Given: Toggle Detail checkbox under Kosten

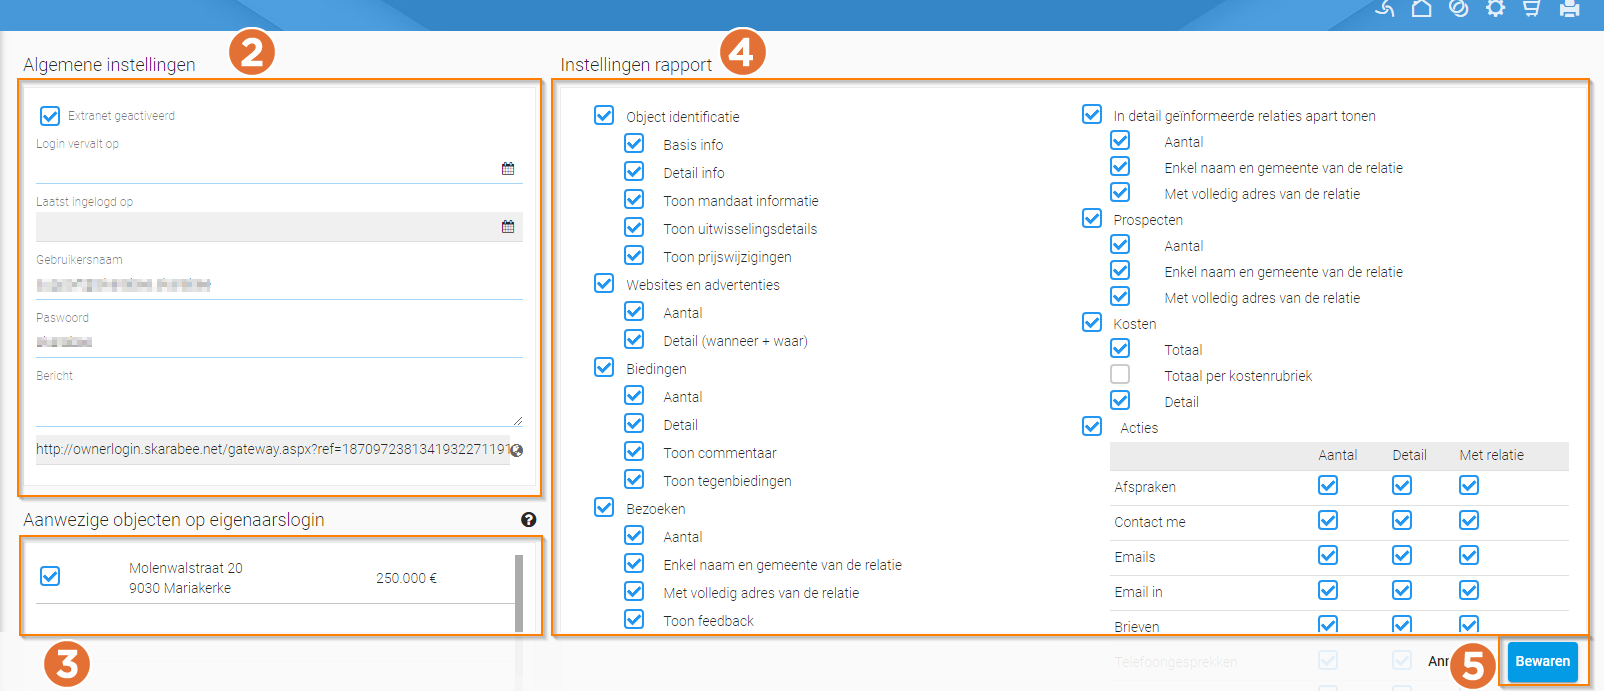Looking at the screenshot, I should (1120, 400).
